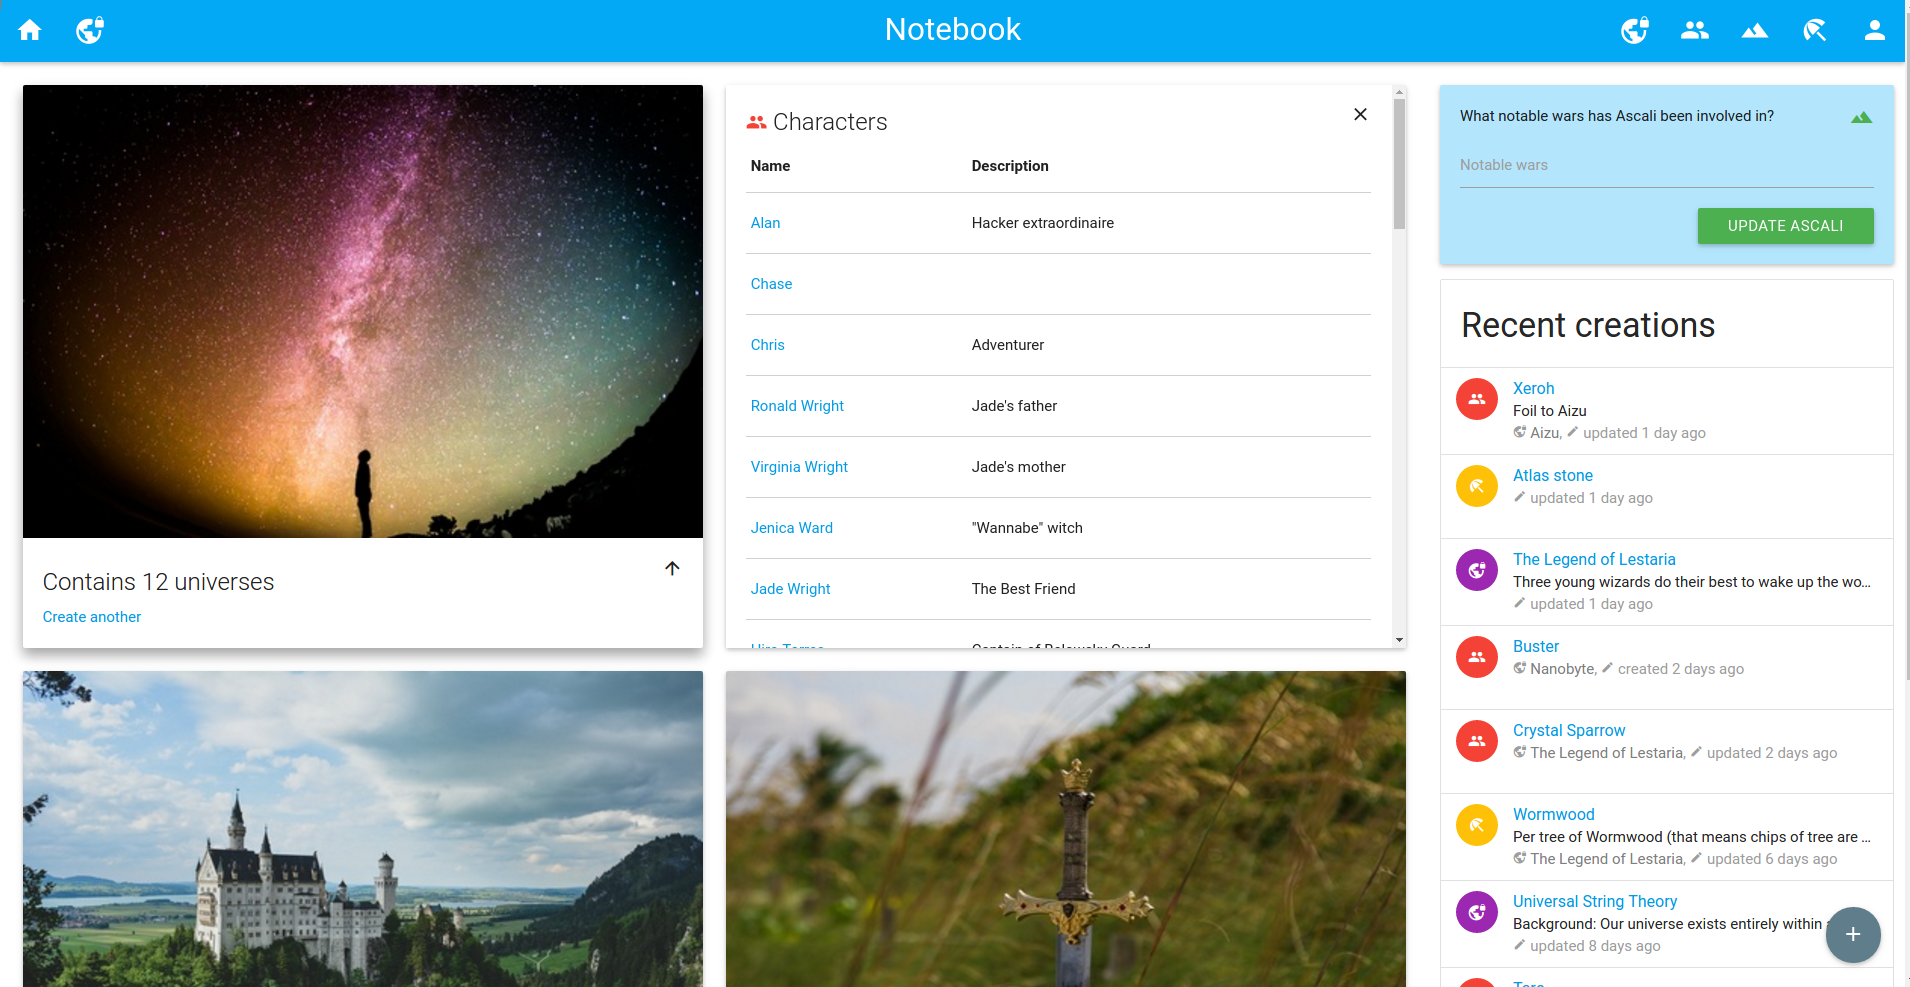Open the galaxy universes card image

(x=363, y=311)
